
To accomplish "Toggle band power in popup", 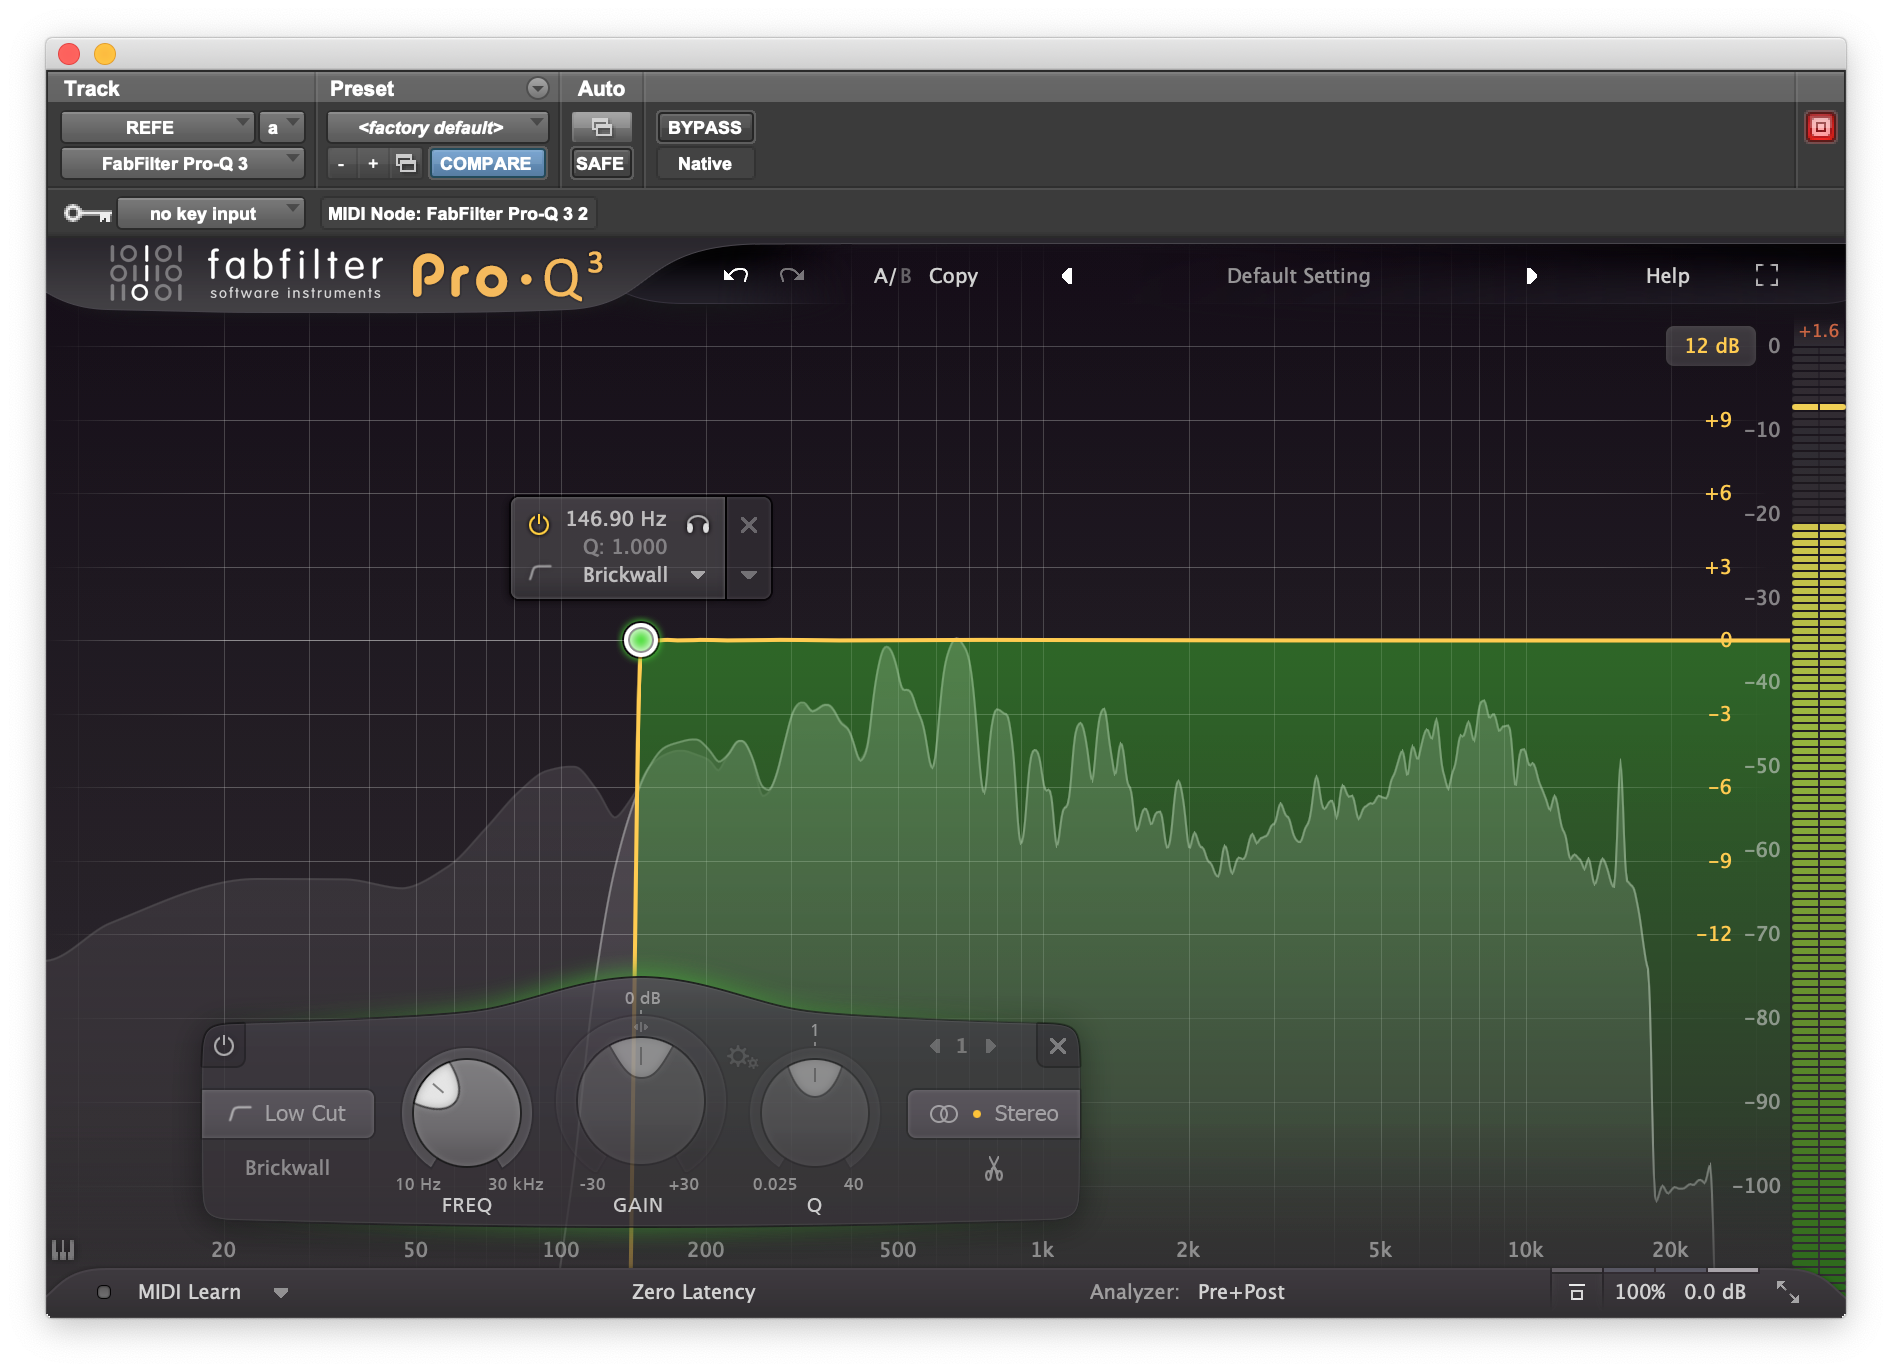I will pos(538,524).
